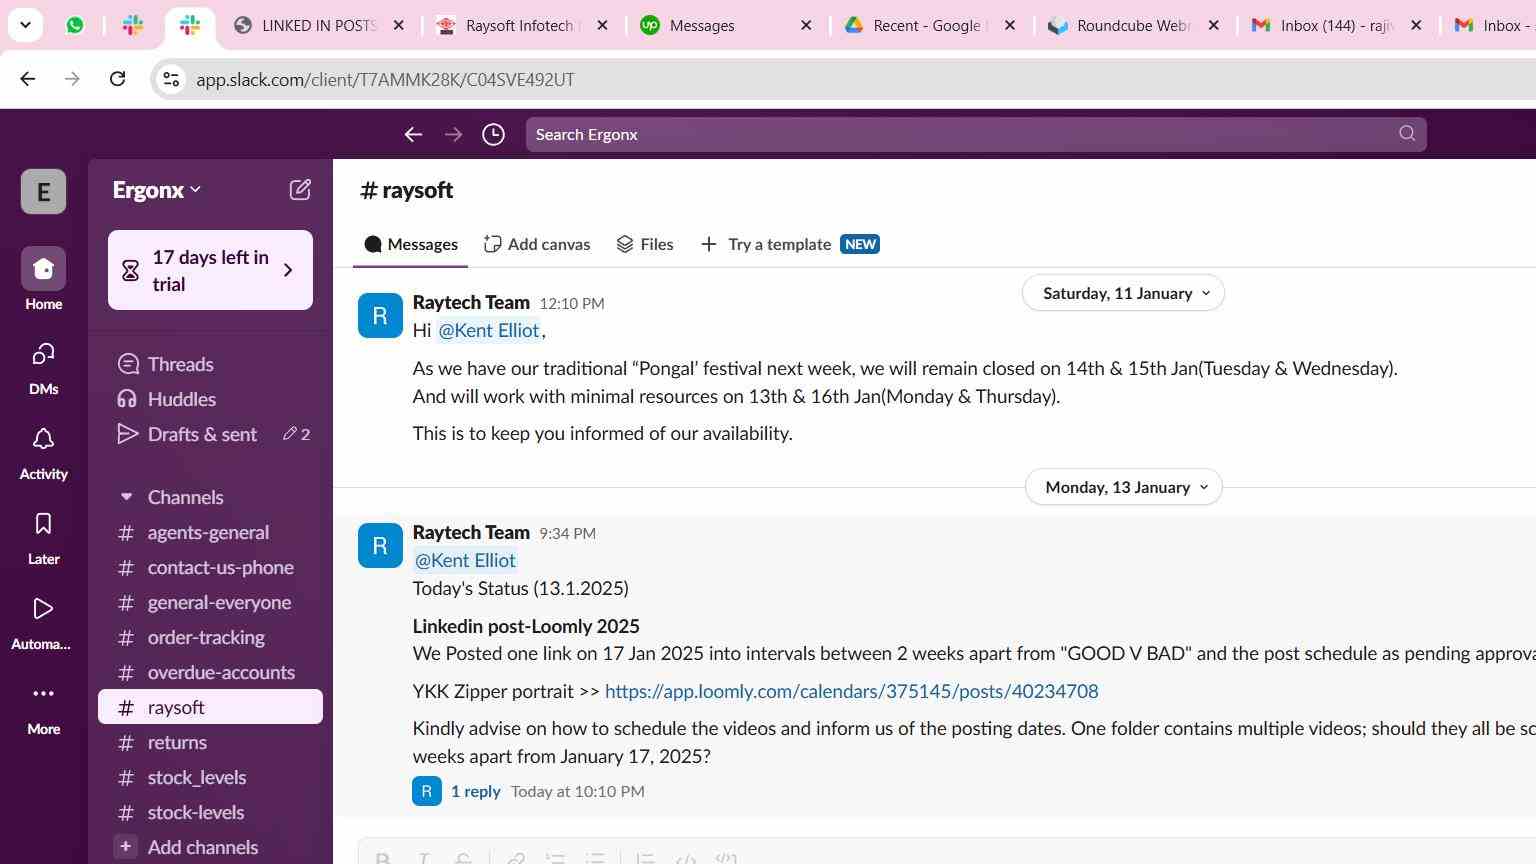This screenshot has width=1536, height=864.
Task: Click the Search Ergonx field
Action: pyautogui.click(x=976, y=134)
